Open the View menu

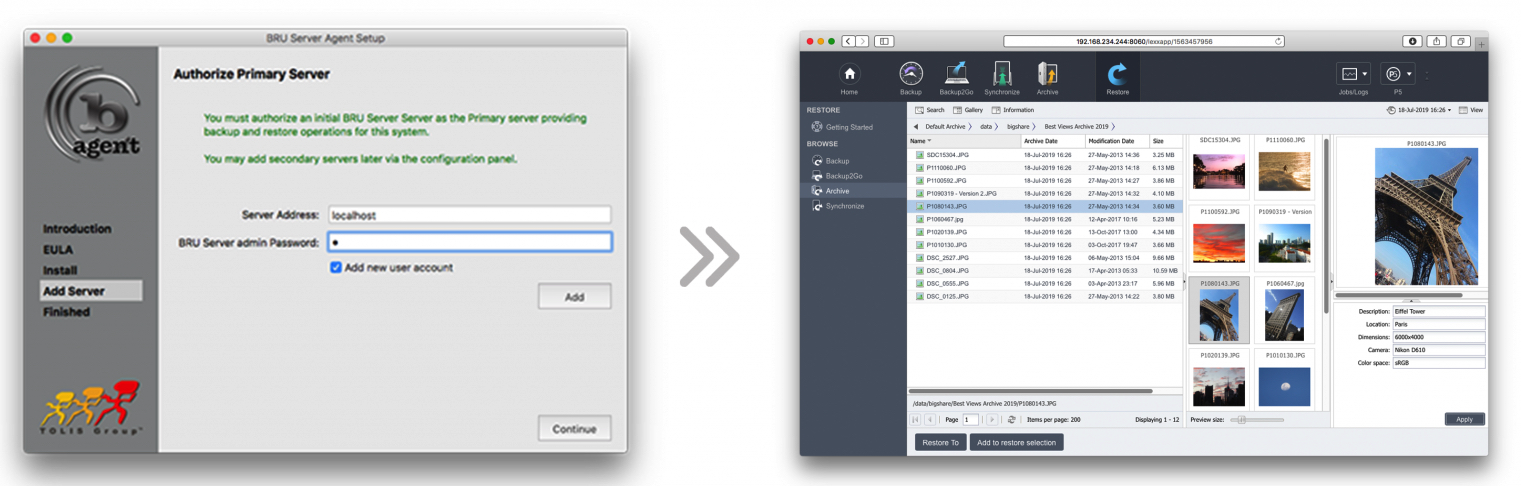1471,110
